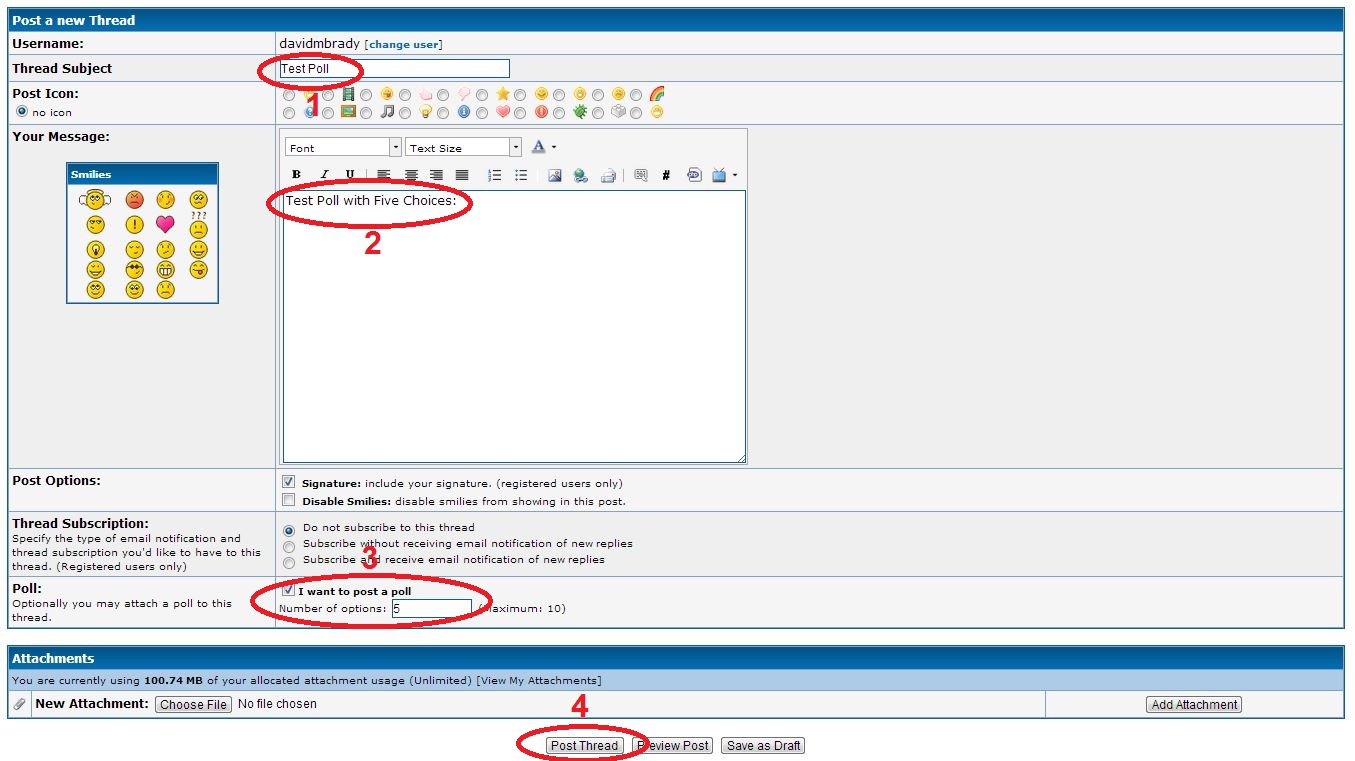Open the video embed dropdown arrow
1355x761 pixels.
pos(735,176)
